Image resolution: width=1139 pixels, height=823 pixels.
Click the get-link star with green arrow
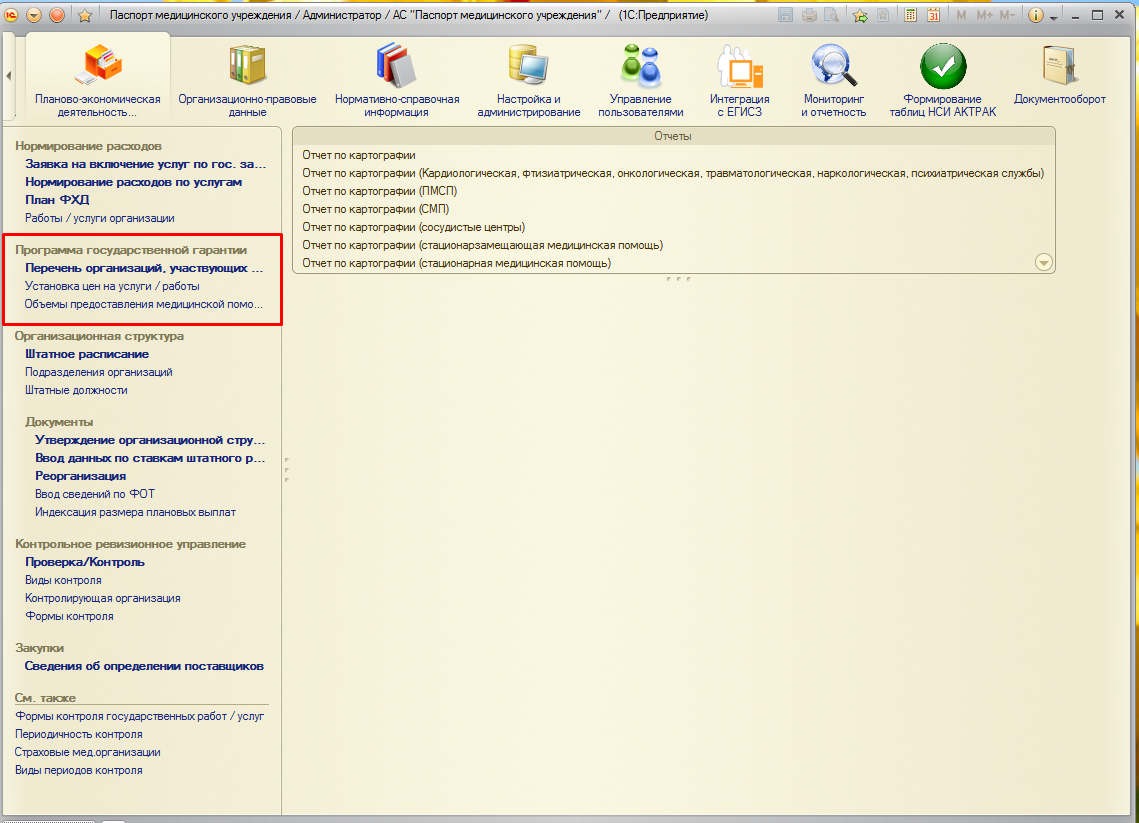[860, 15]
